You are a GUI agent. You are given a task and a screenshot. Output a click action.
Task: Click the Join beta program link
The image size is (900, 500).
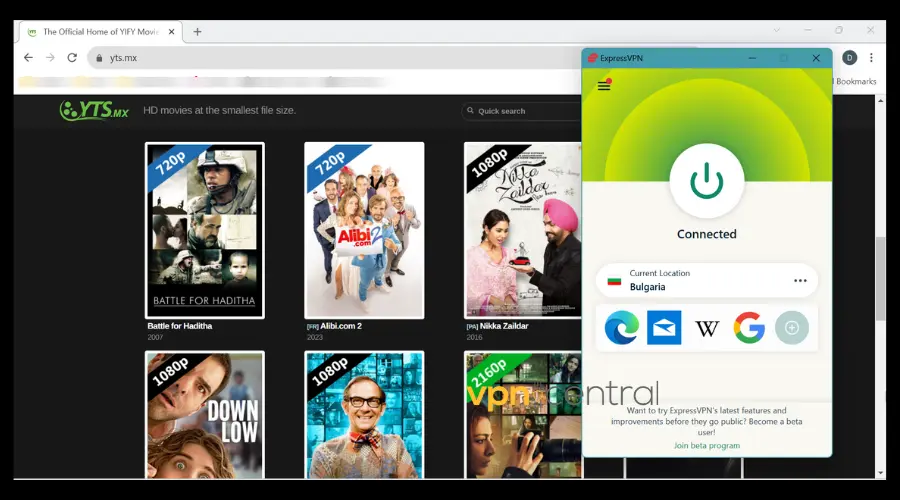click(707, 445)
